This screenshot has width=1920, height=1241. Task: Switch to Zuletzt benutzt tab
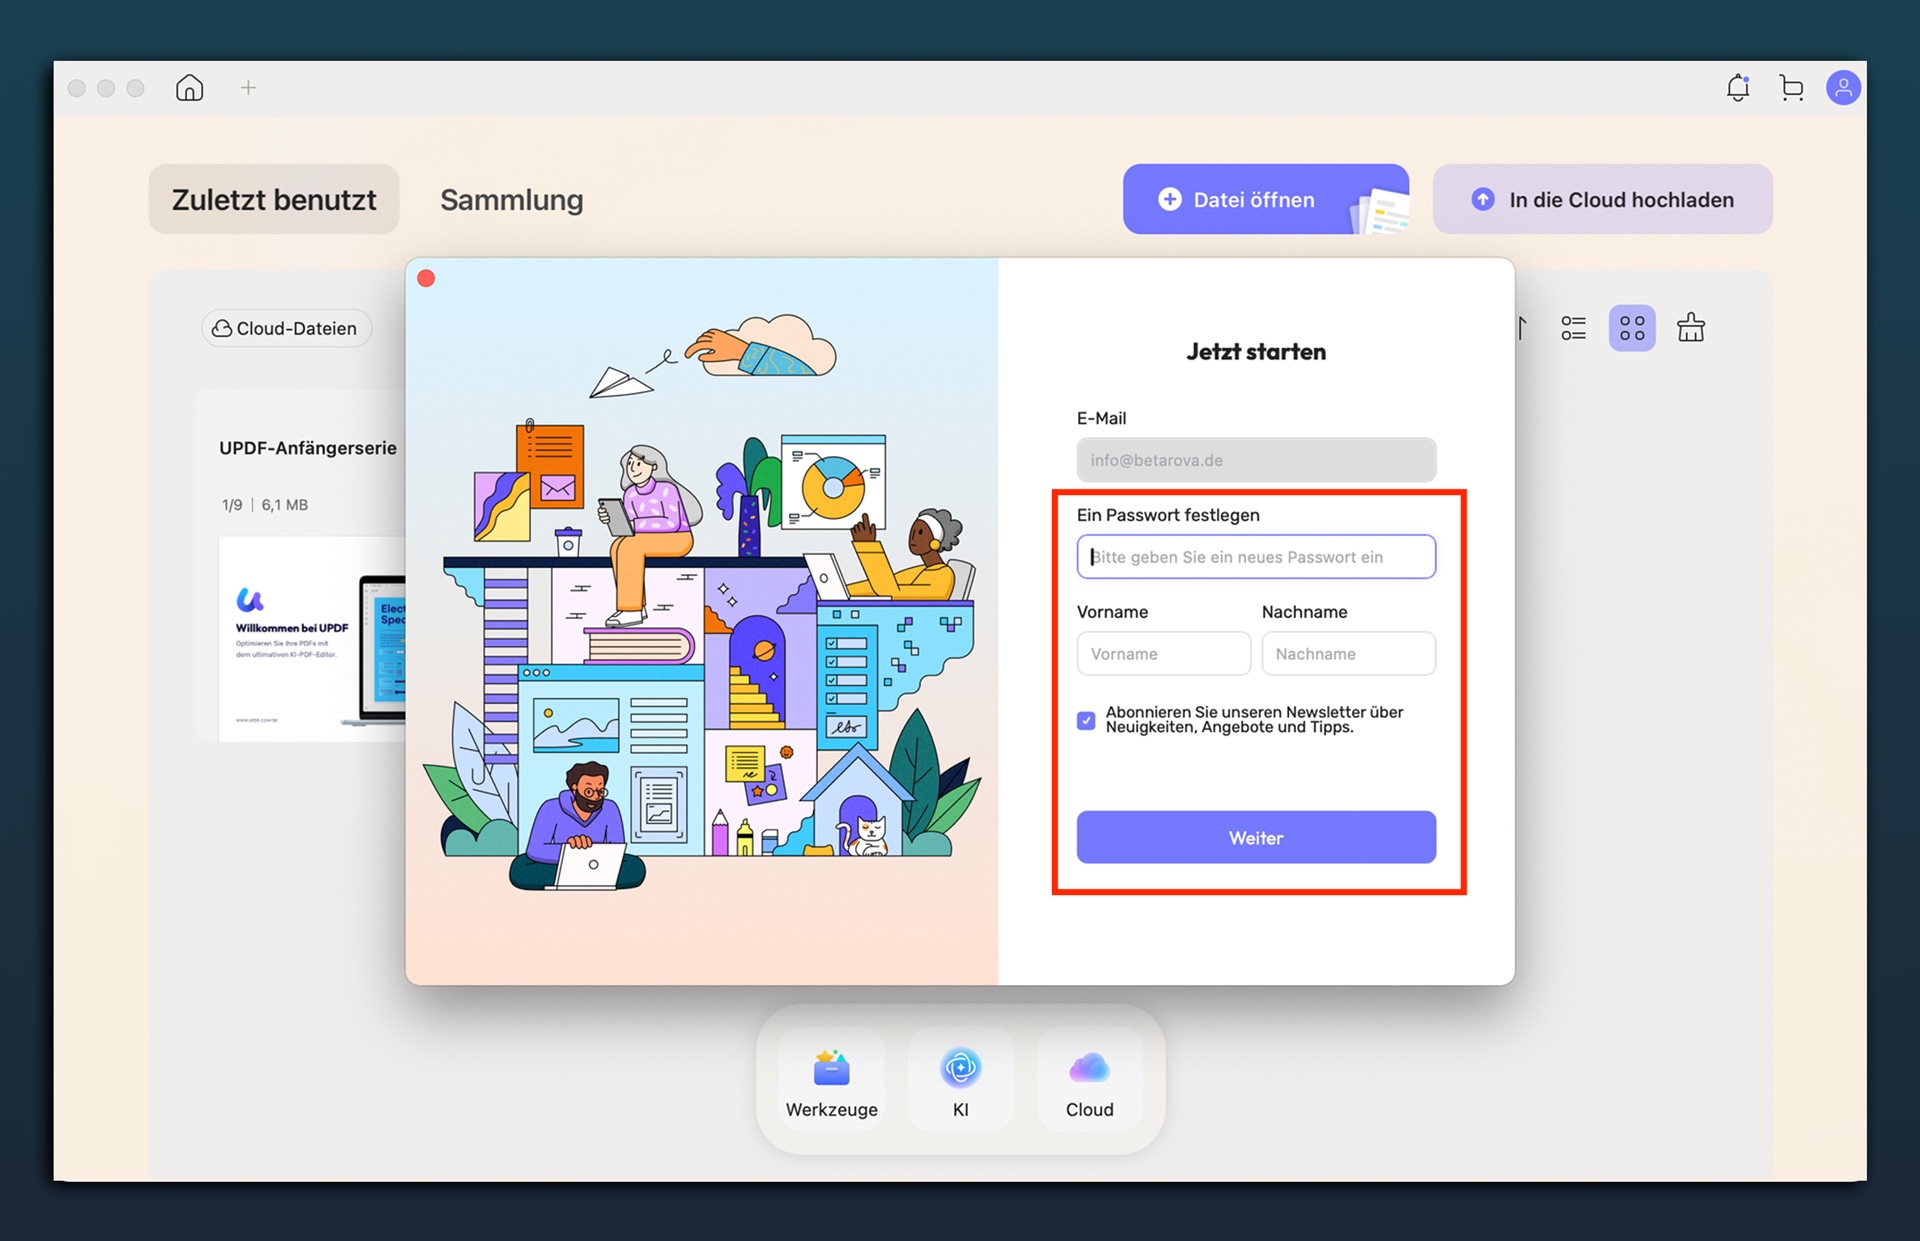click(x=274, y=199)
